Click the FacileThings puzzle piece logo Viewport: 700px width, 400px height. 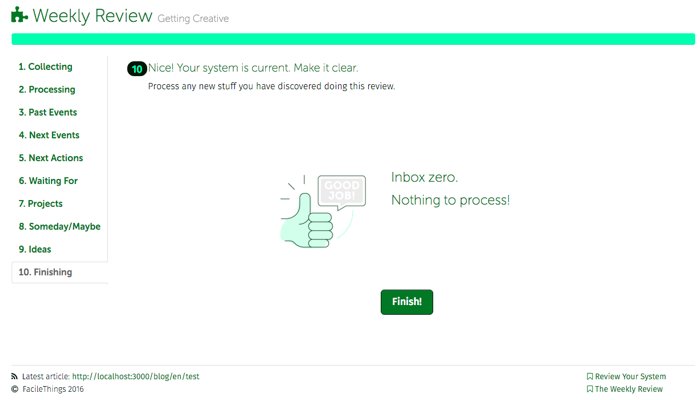tap(19, 15)
